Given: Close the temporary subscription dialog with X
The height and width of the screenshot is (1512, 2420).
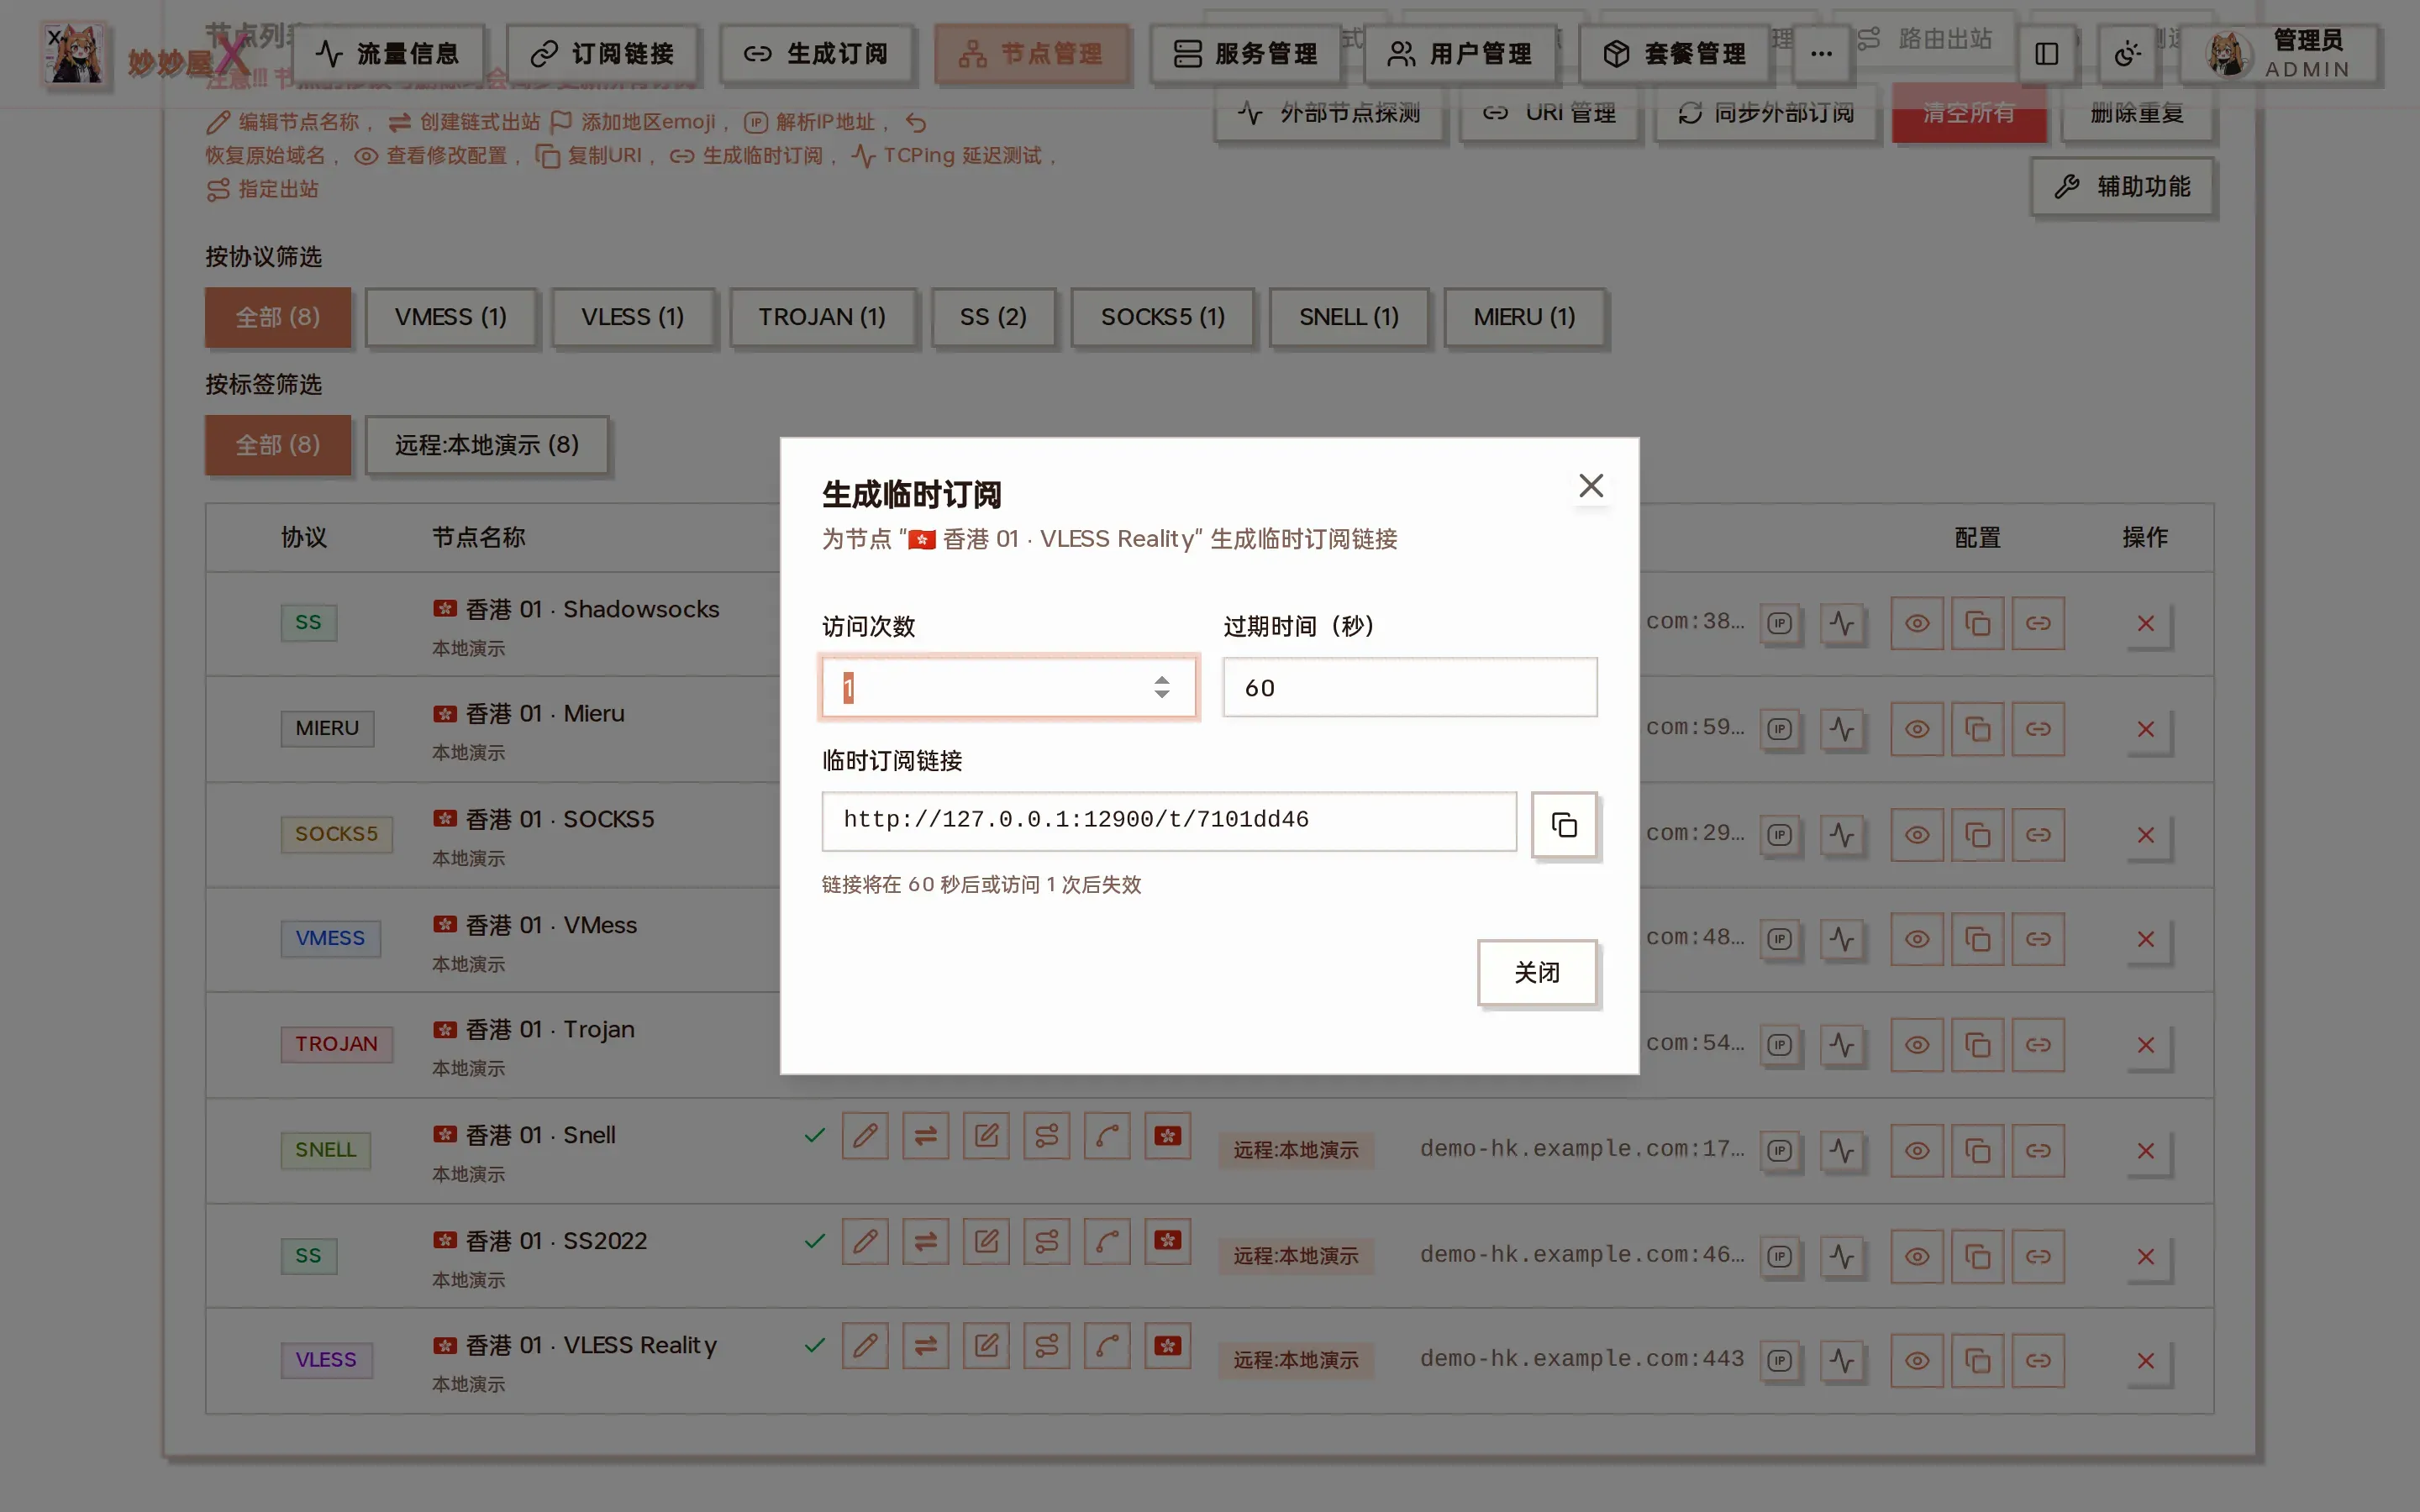Looking at the screenshot, I should click(x=1591, y=486).
